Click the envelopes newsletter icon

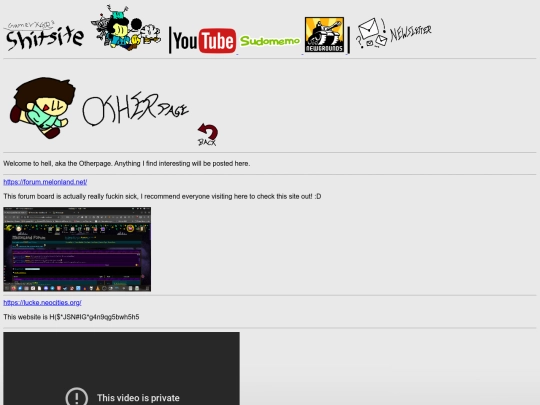[371, 33]
